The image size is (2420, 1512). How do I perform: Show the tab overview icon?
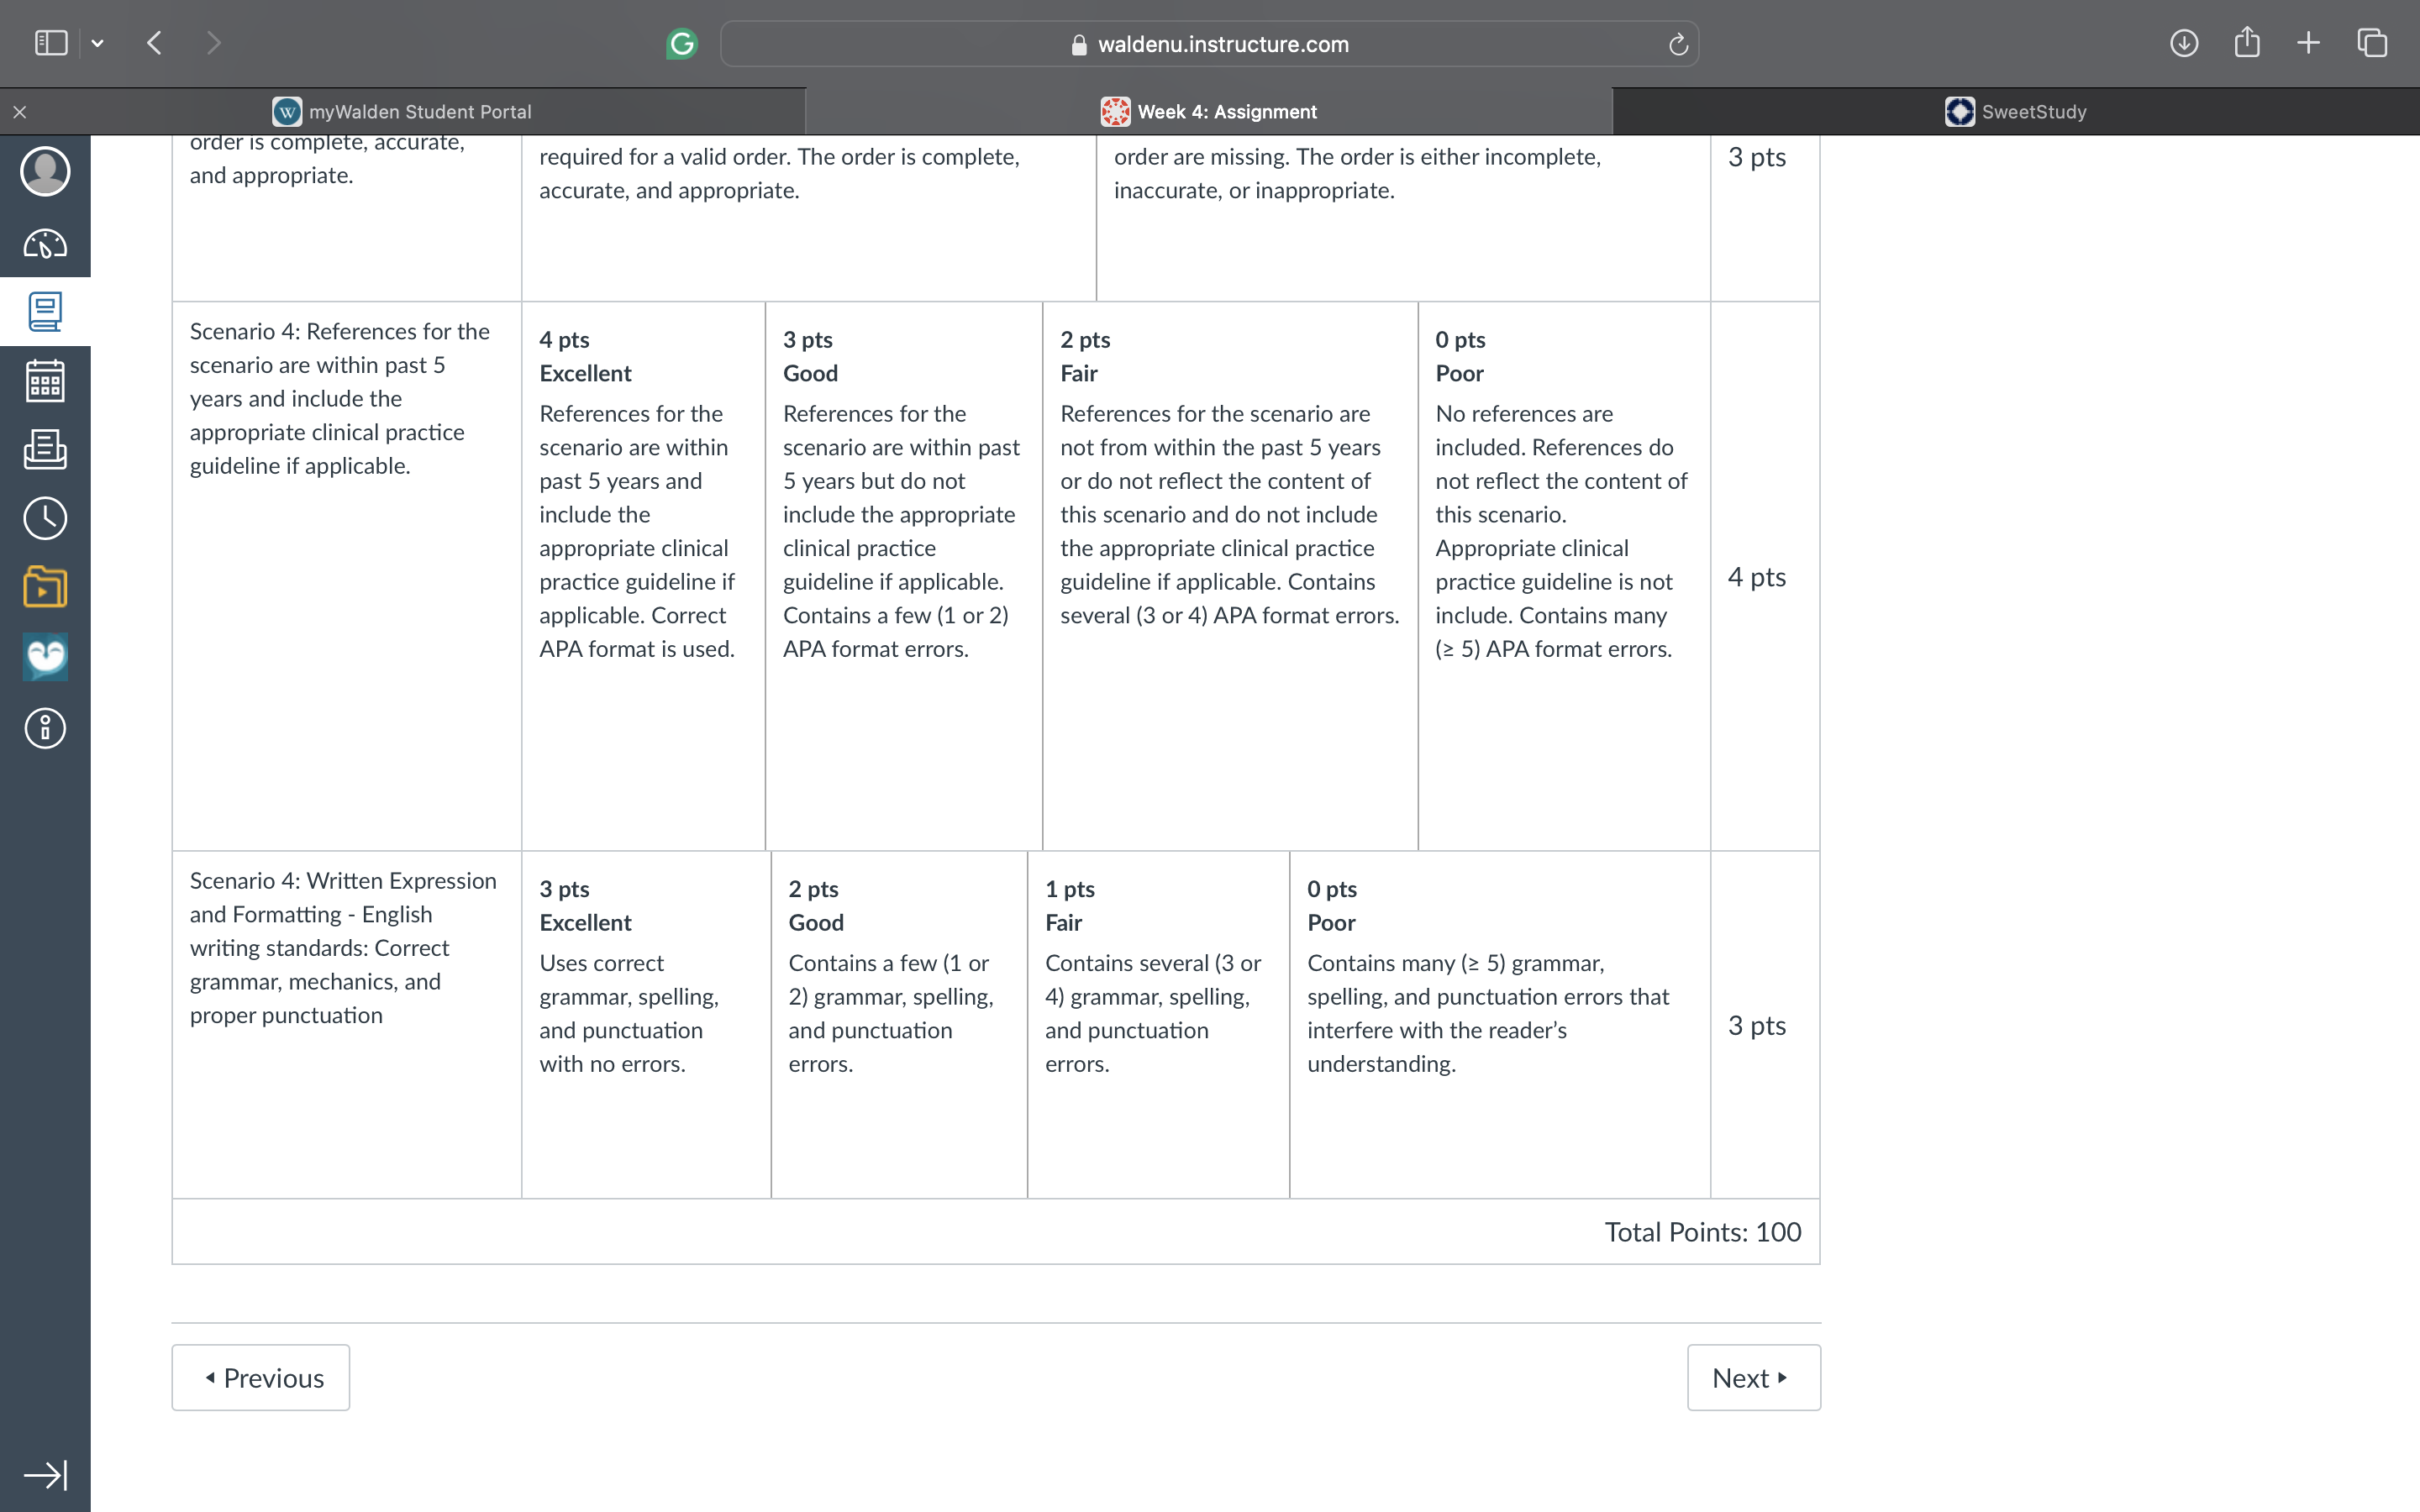(x=2372, y=43)
